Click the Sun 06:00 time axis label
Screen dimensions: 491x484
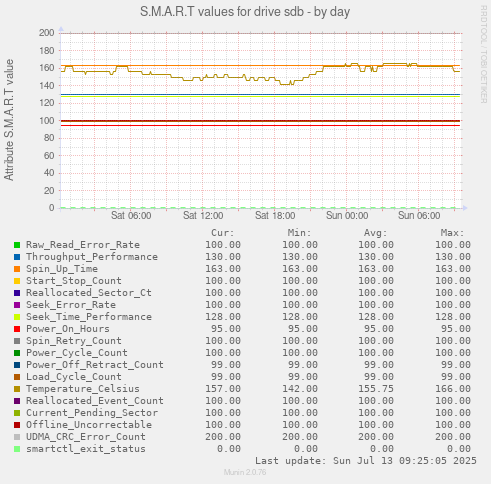tap(419, 216)
